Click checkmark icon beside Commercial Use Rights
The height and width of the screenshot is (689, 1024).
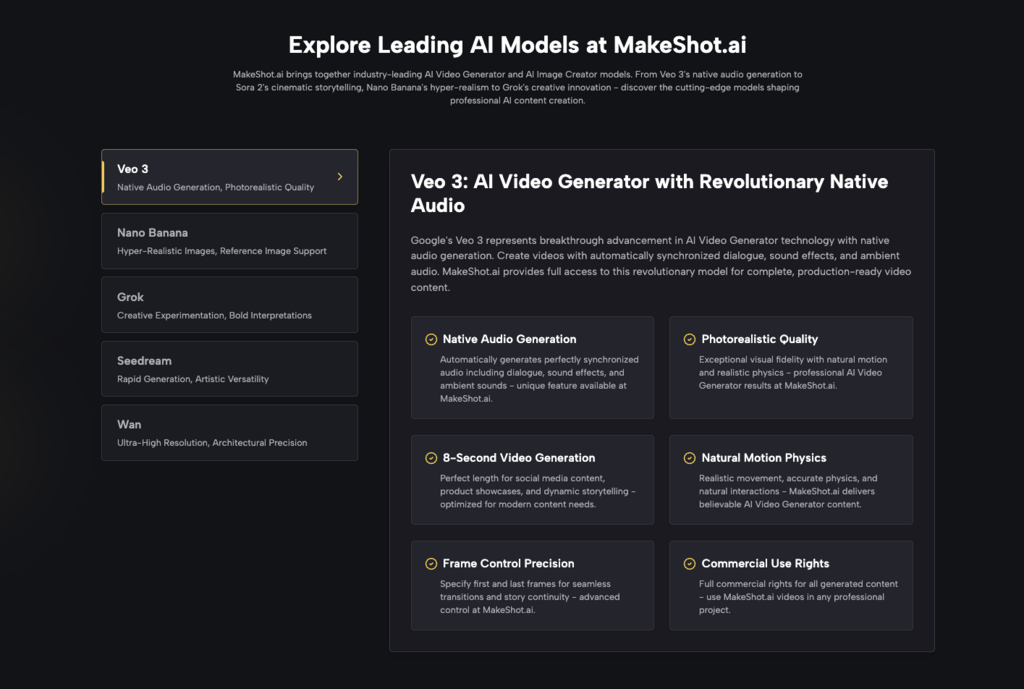tap(689, 564)
